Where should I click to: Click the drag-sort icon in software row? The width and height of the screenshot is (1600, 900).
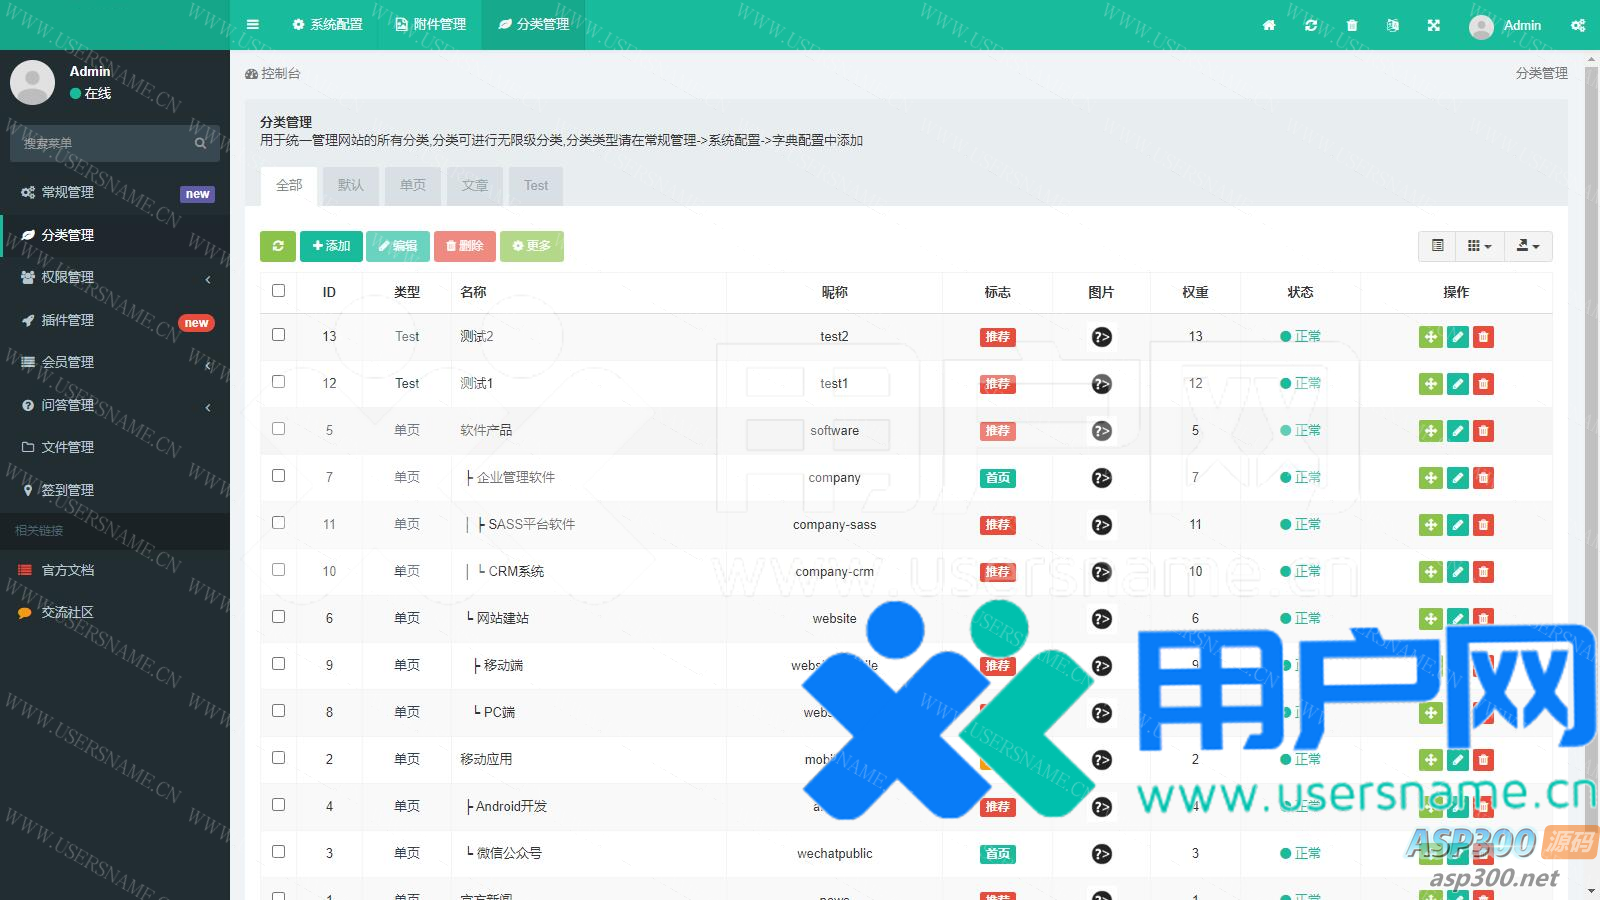click(1431, 431)
